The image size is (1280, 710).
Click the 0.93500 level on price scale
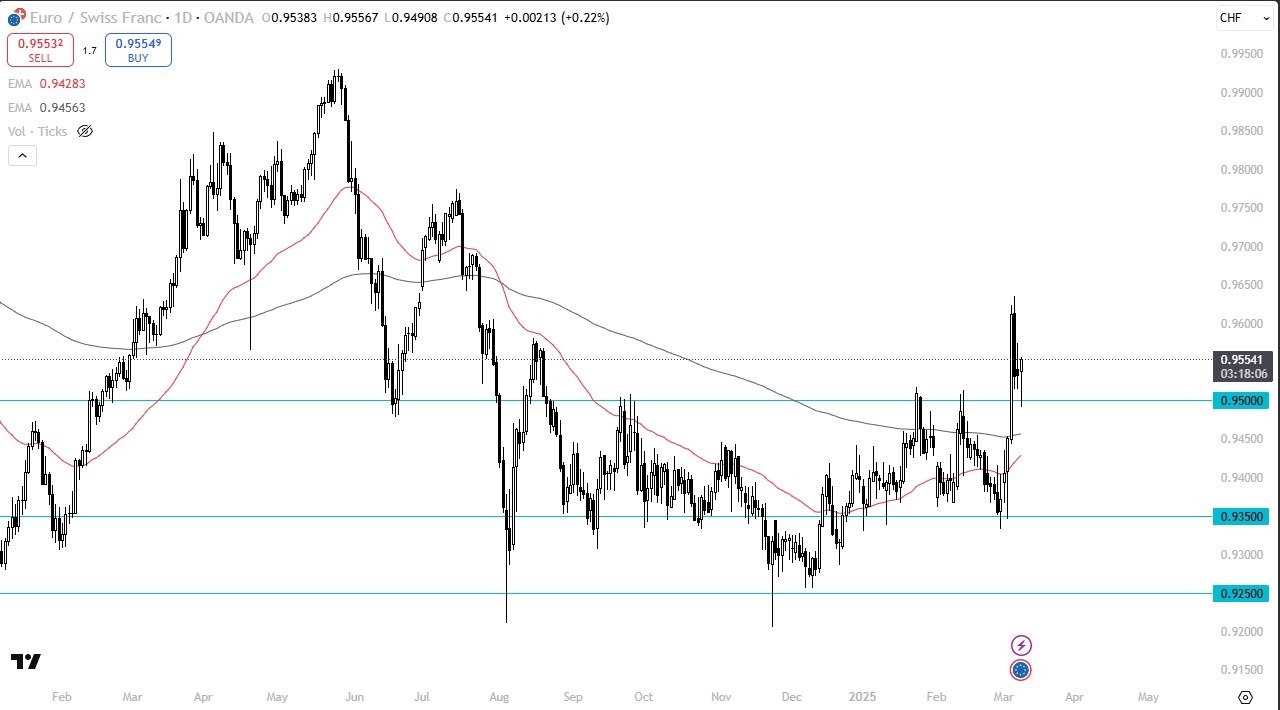[1244, 516]
